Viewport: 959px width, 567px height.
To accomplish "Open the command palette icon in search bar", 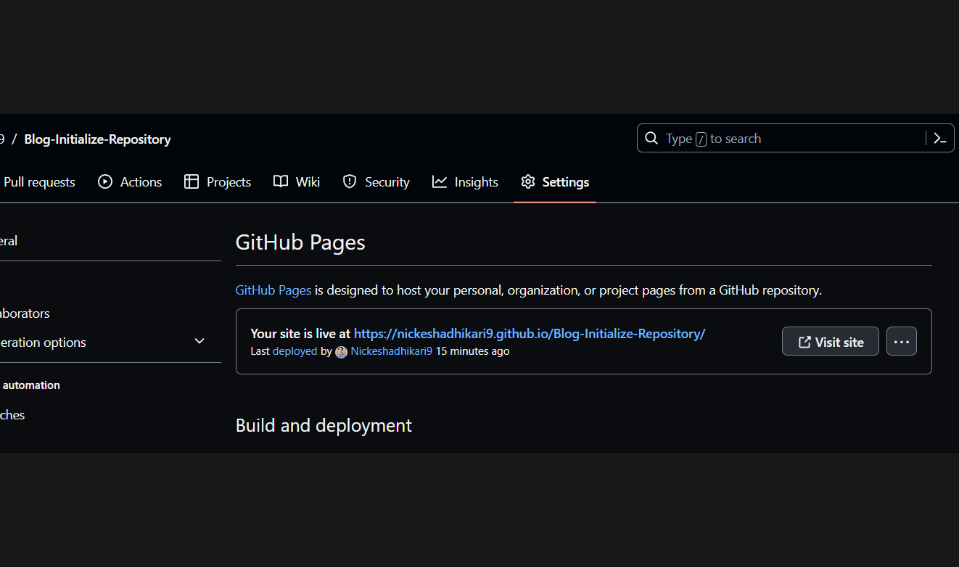I will 939,139.
